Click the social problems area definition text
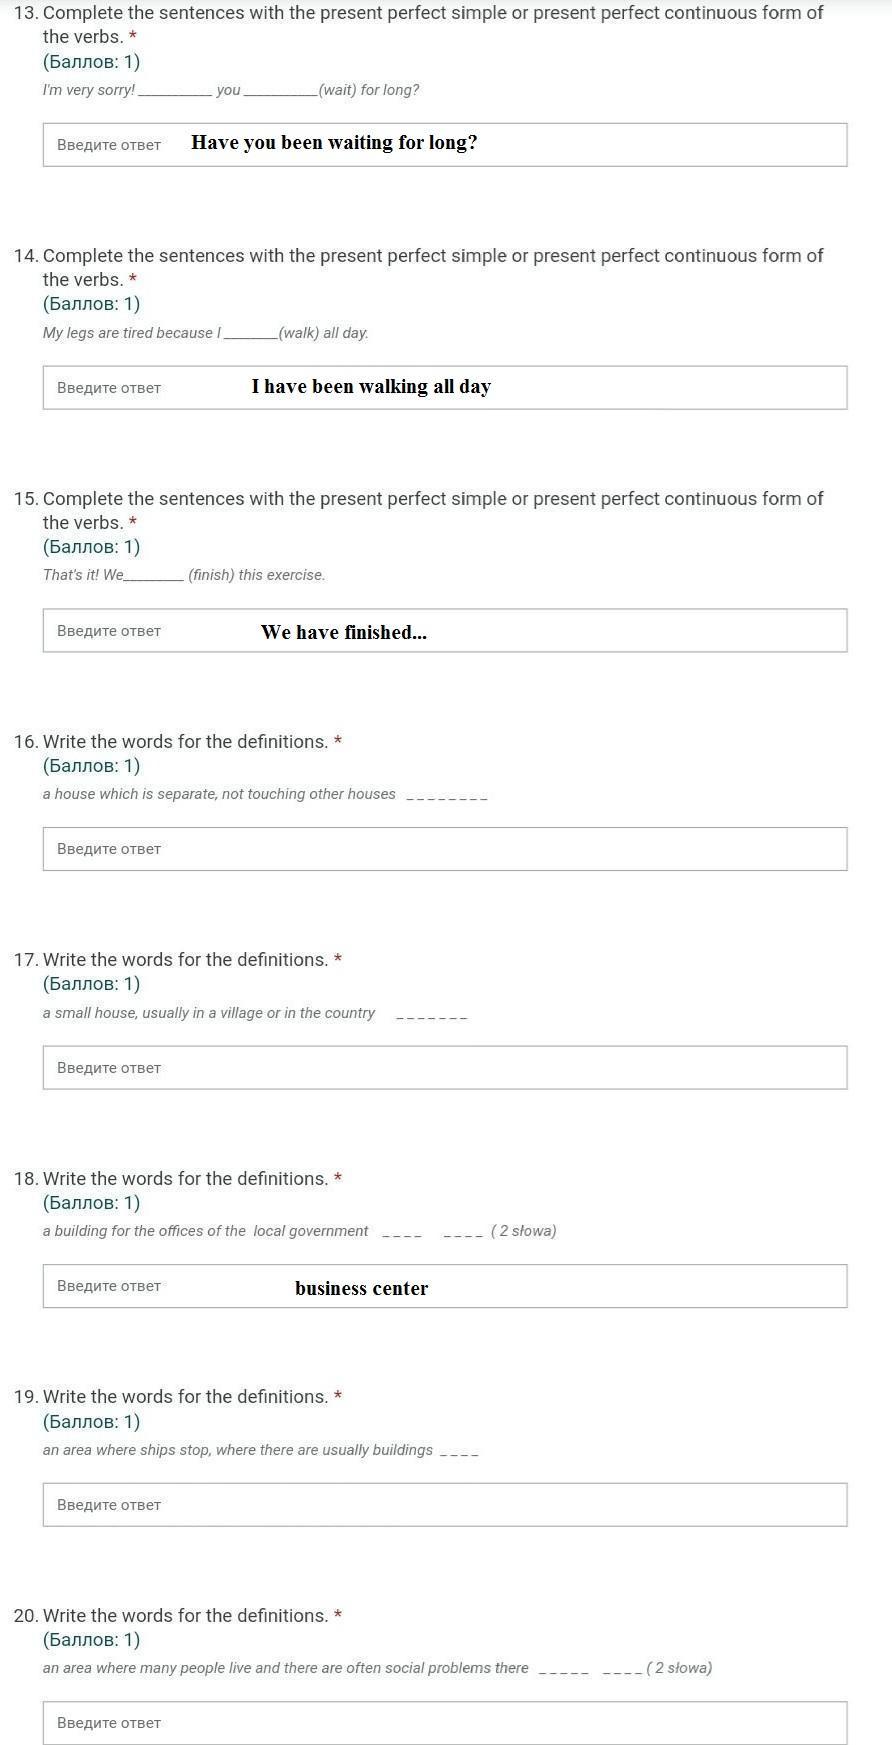The height and width of the screenshot is (1745, 892). tap(285, 1668)
